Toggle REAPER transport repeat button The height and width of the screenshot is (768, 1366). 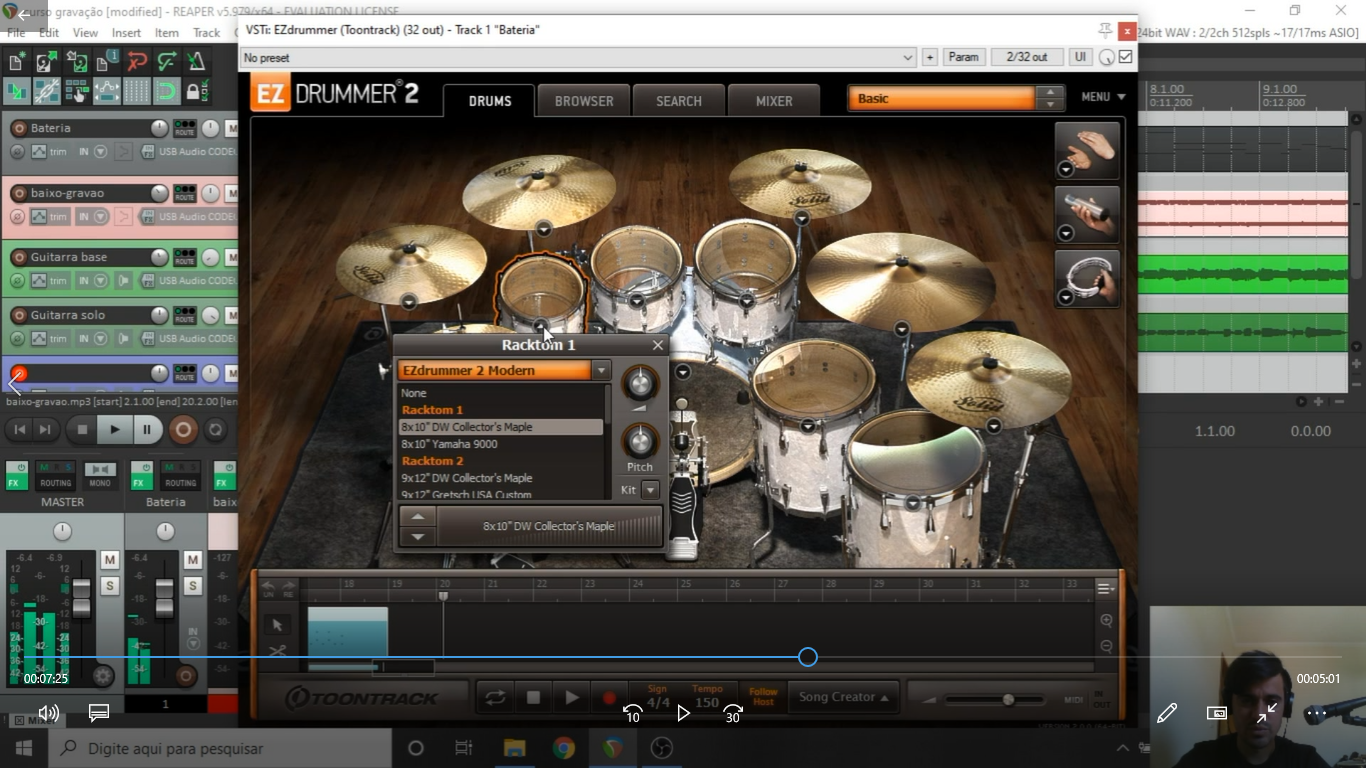214,430
